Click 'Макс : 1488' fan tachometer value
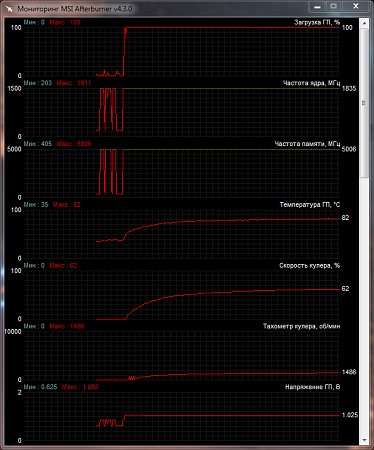The height and width of the screenshot is (450, 374). (x=67, y=326)
